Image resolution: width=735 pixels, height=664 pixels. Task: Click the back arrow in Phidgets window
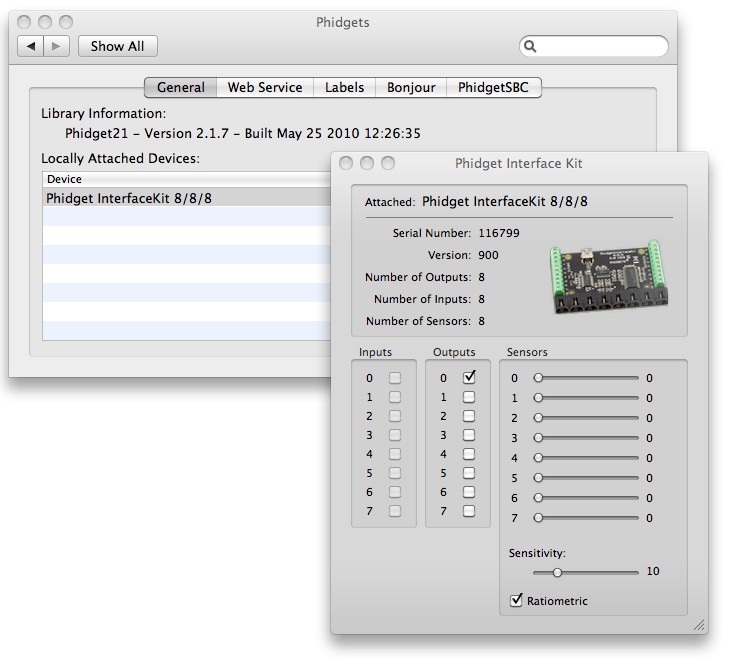[31, 46]
